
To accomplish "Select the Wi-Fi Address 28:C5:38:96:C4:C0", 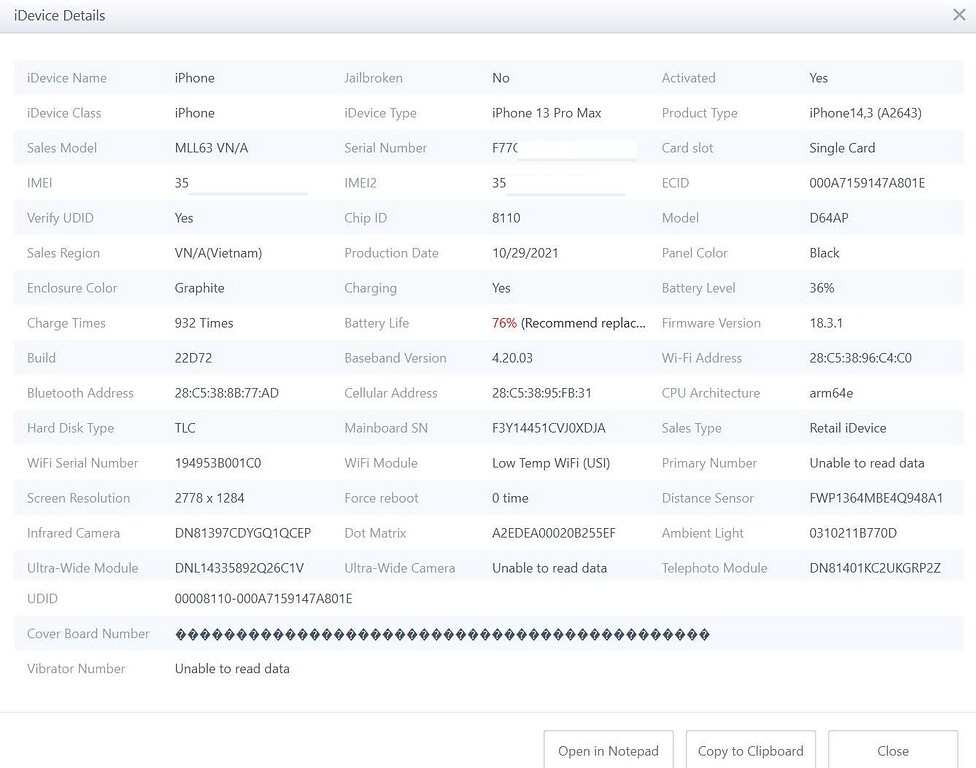I will (860, 358).
